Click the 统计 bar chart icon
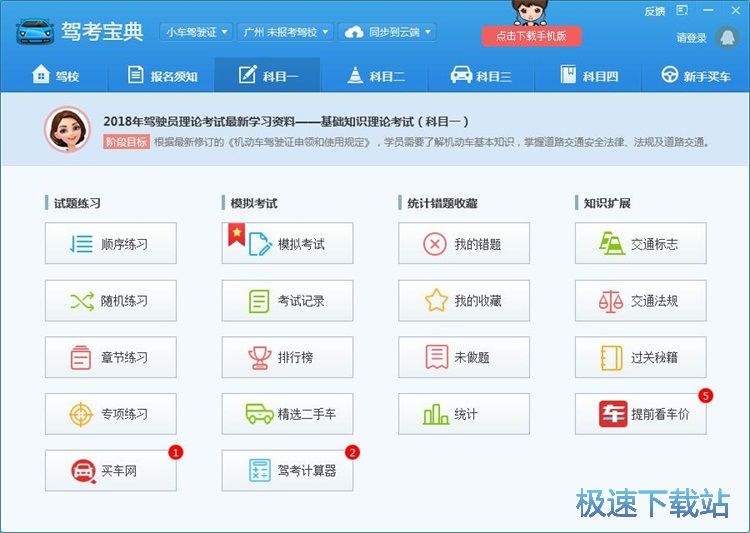 click(435, 414)
